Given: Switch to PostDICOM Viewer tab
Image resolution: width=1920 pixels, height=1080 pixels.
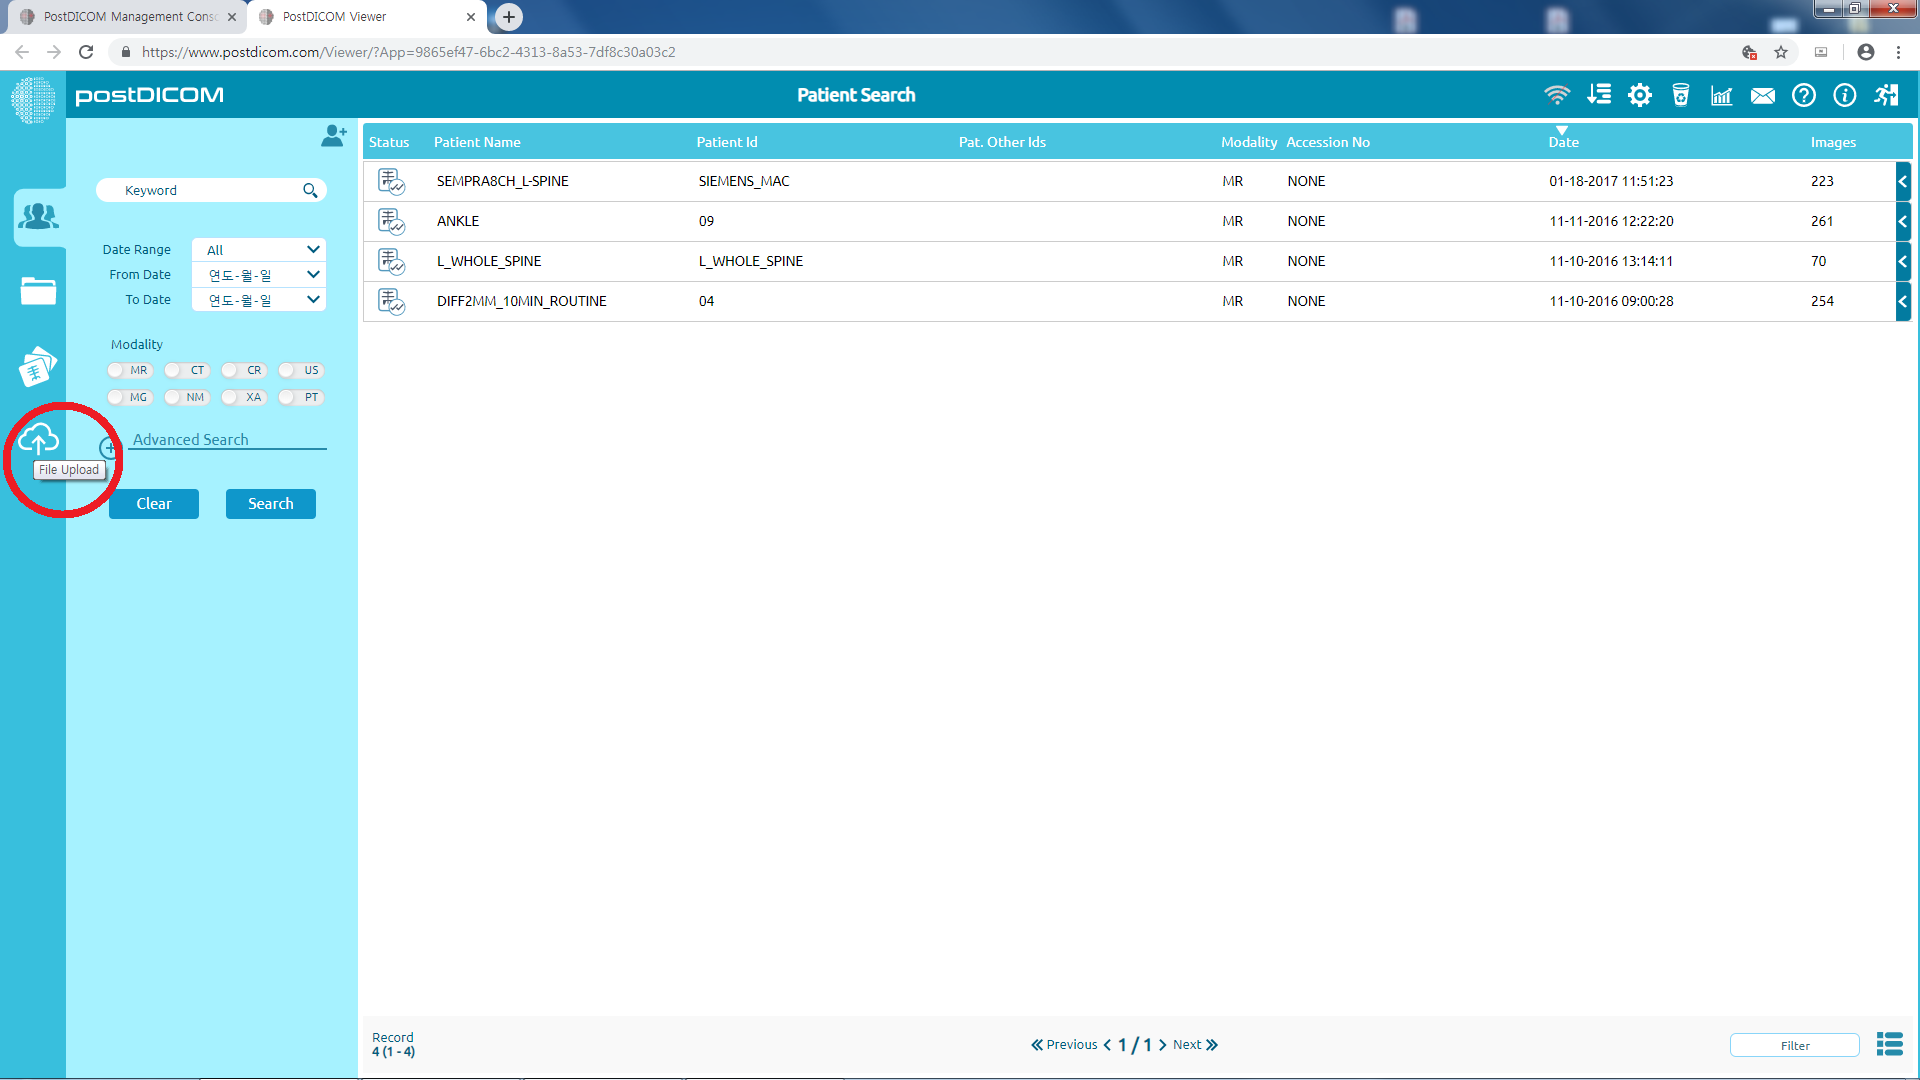Looking at the screenshot, I should click(366, 17).
